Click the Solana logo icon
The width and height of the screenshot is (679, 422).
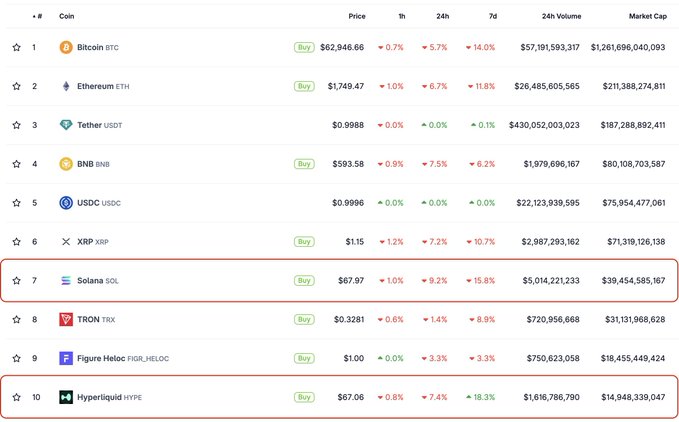[x=66, y=280]
